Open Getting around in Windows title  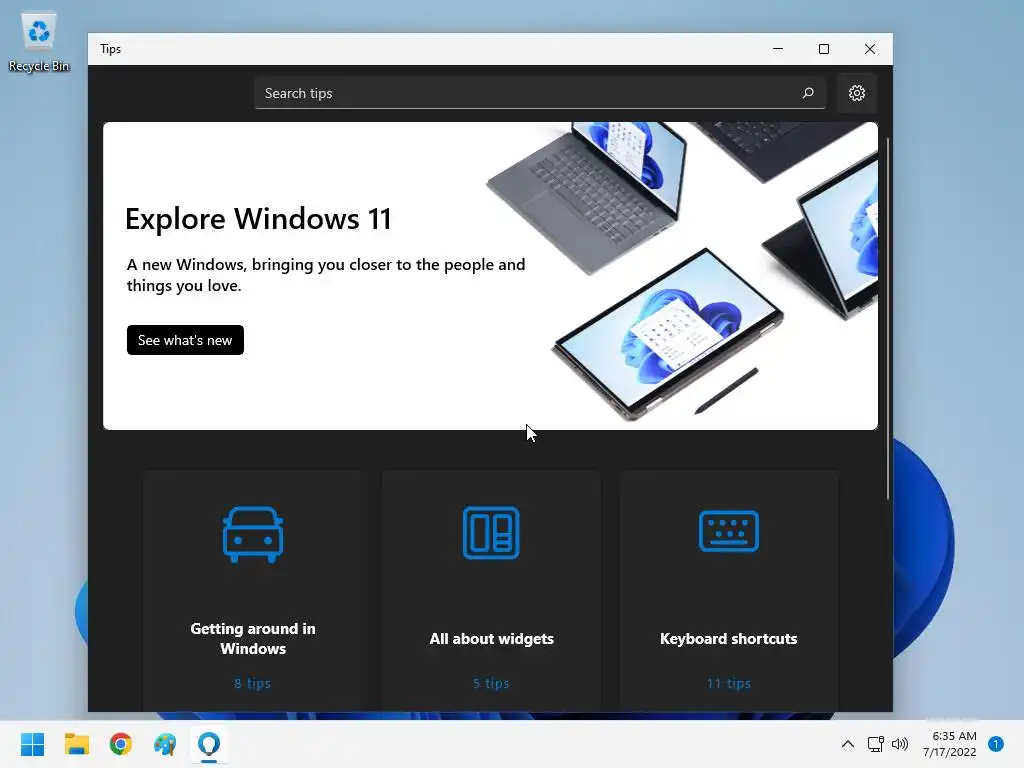click(x=253, y=638)
